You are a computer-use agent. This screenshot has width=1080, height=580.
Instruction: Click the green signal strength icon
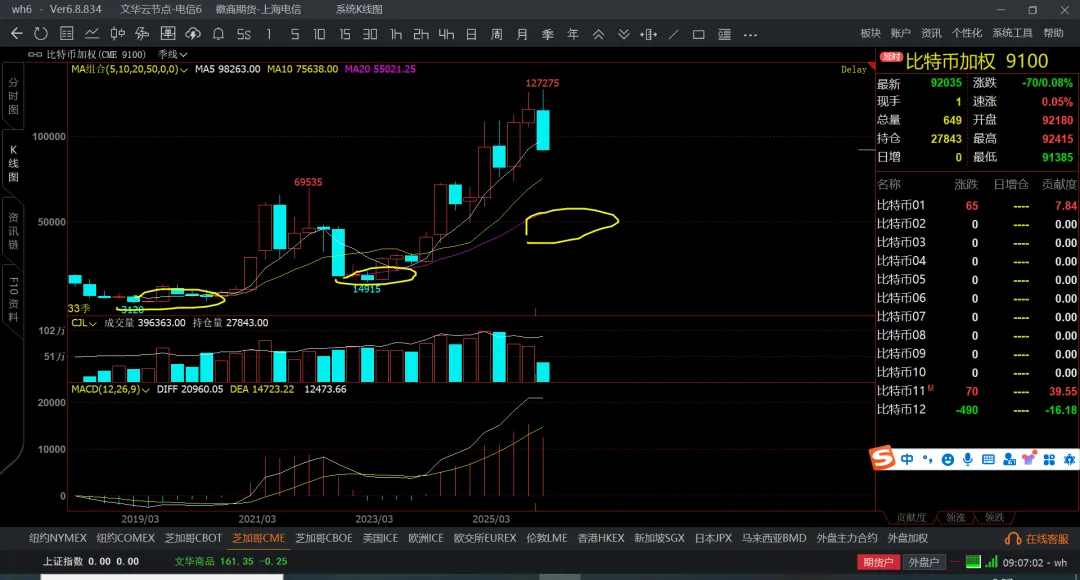[x=991, y=562]
